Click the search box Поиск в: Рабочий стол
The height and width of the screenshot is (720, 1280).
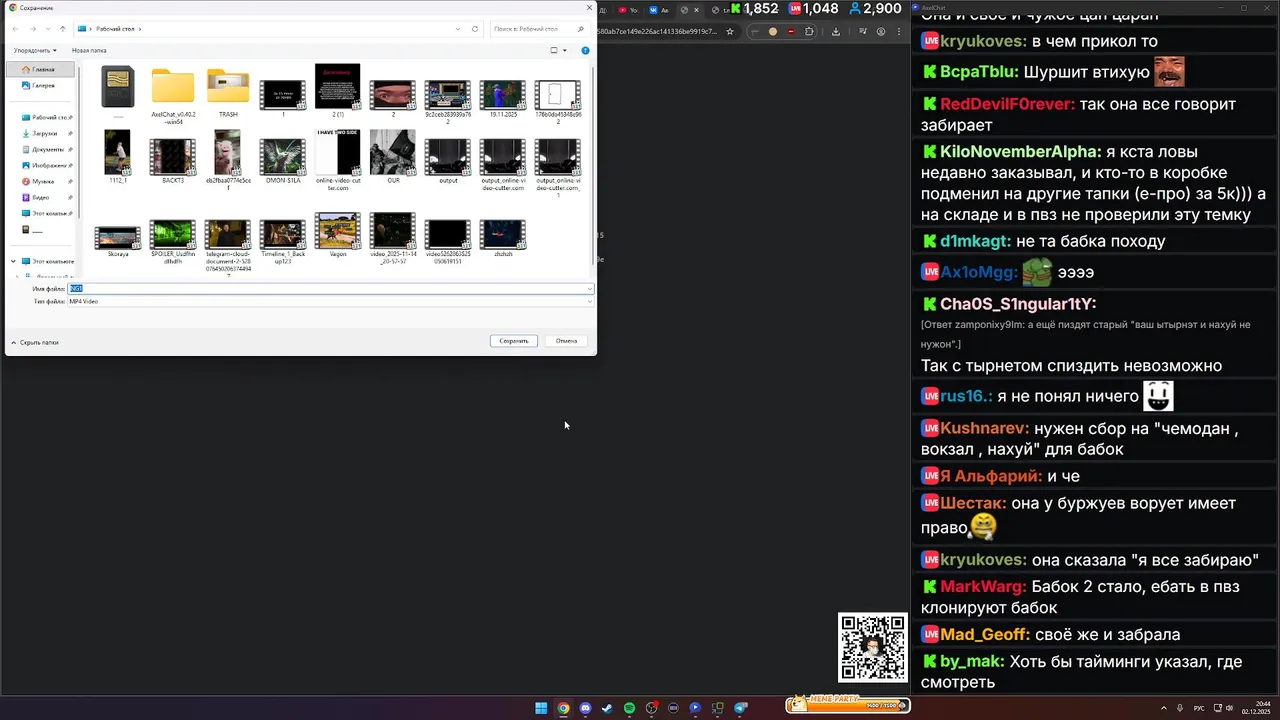tap(538, 29)
